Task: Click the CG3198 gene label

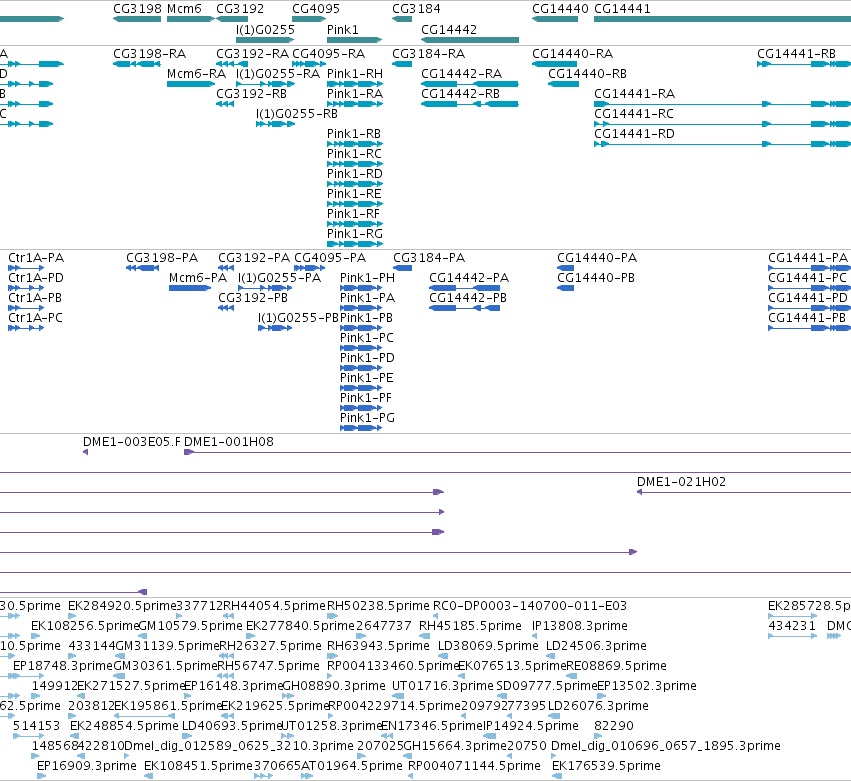Action: click(x=137, y=9)
